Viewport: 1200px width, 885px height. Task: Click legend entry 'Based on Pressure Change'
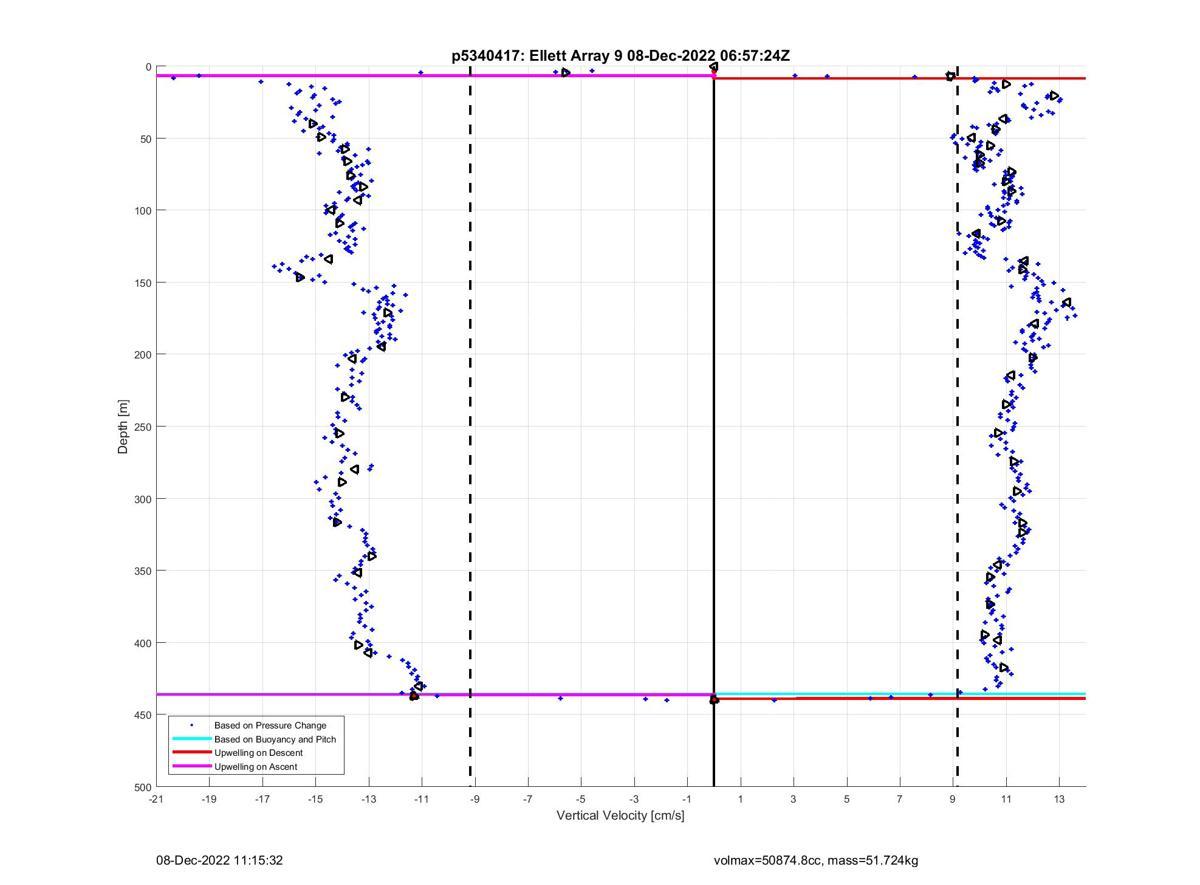pyautogui.click(x=270, y=725)
